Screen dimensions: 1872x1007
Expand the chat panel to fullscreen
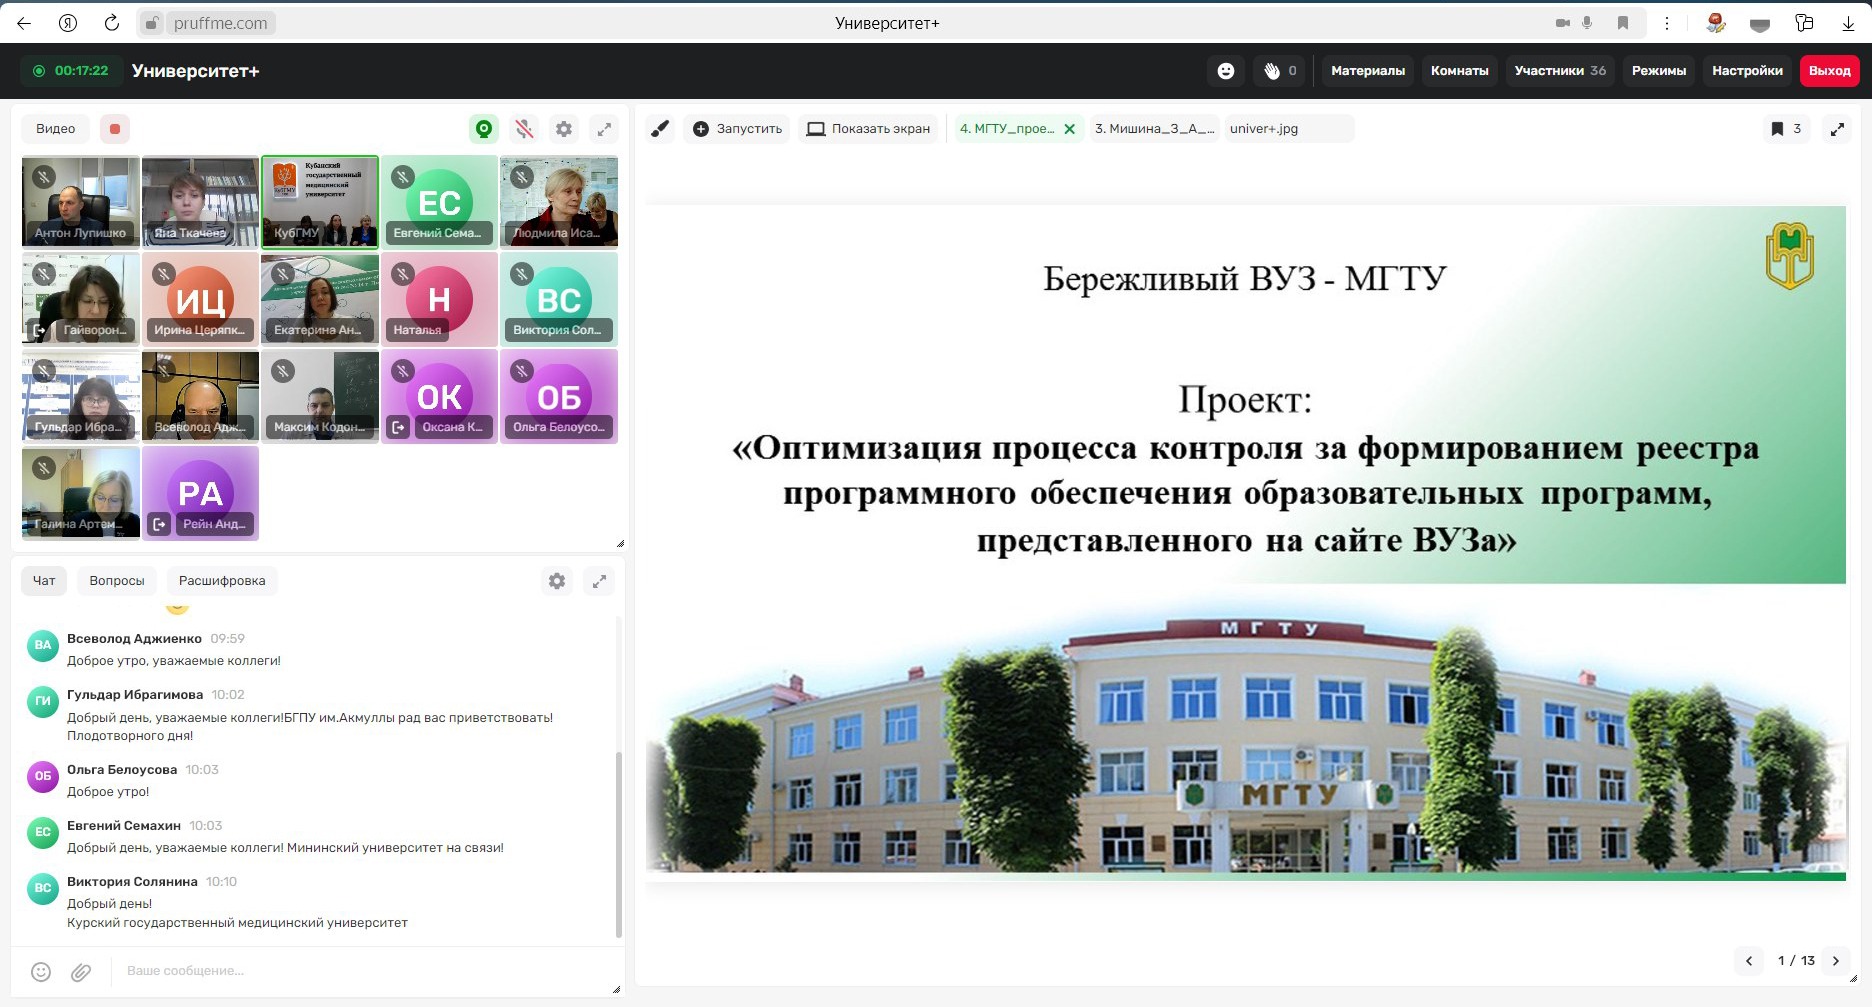pyautogui.click(x=599, y=581)
